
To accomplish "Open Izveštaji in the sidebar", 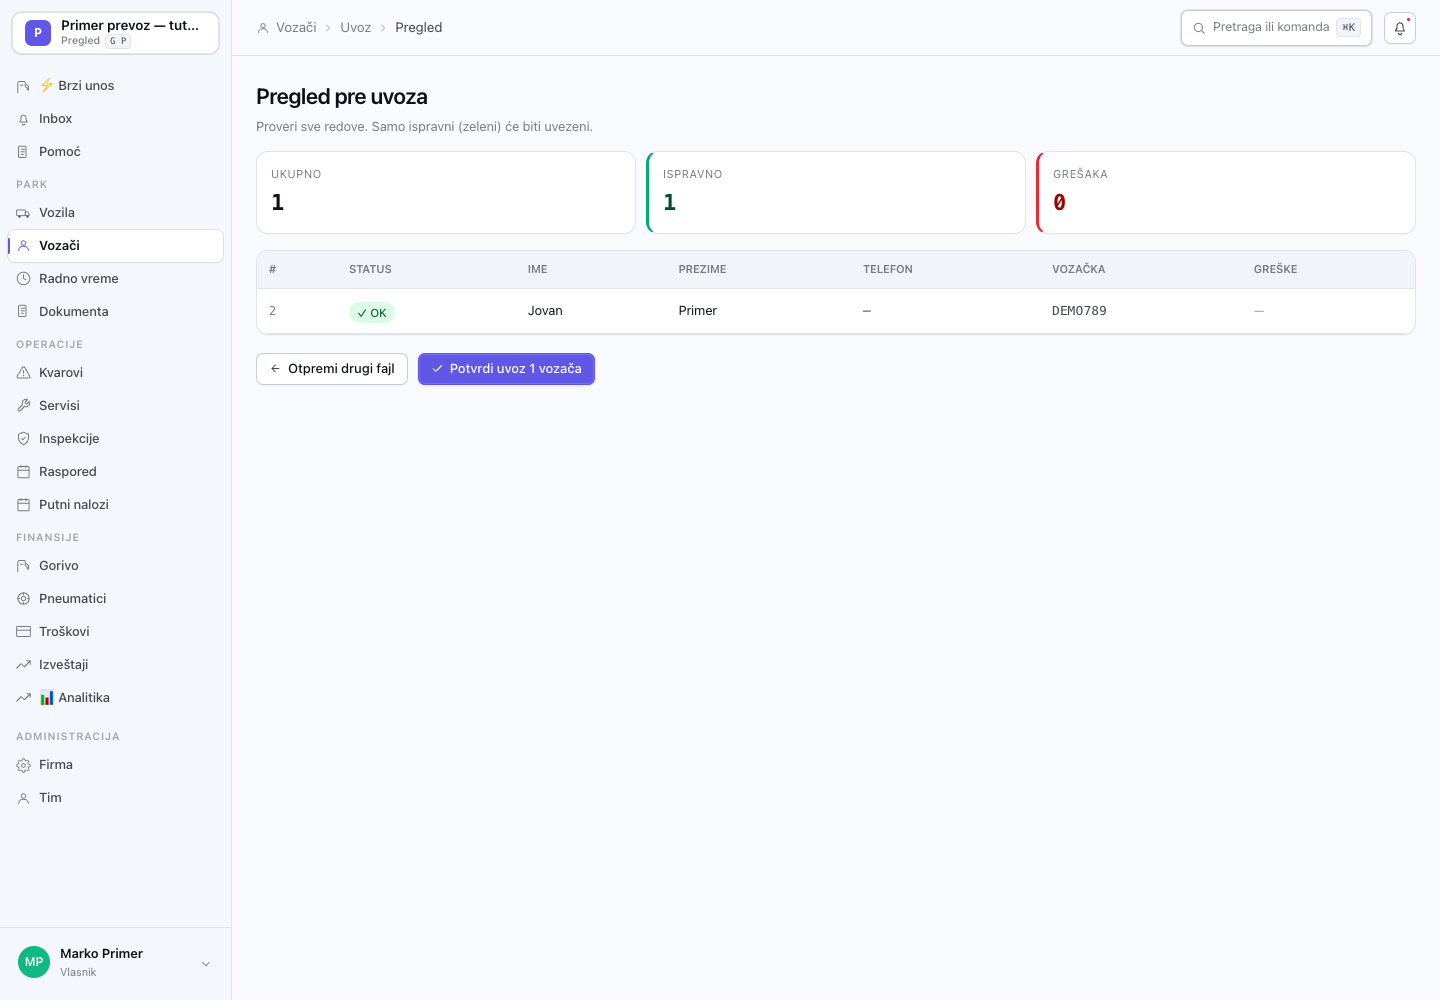I will pos(115,665).
